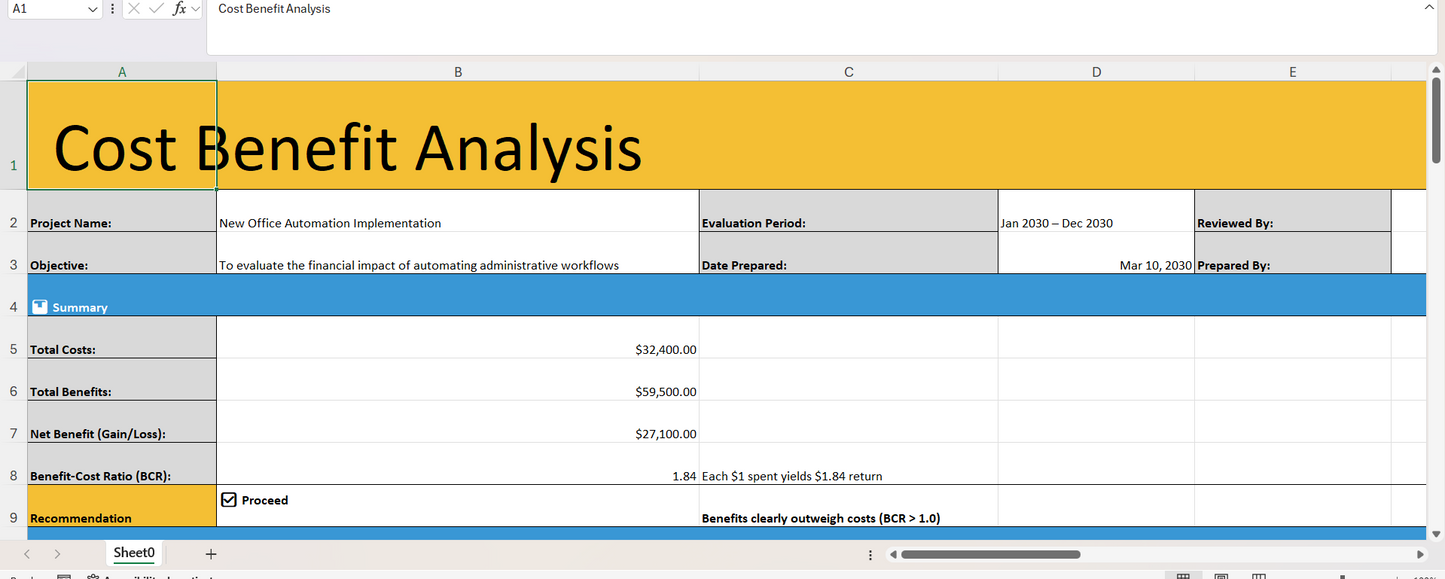Open the dropdown next to fx icon
The height and width of the screenshot is (579, 1445).
[x=194, y=9]
